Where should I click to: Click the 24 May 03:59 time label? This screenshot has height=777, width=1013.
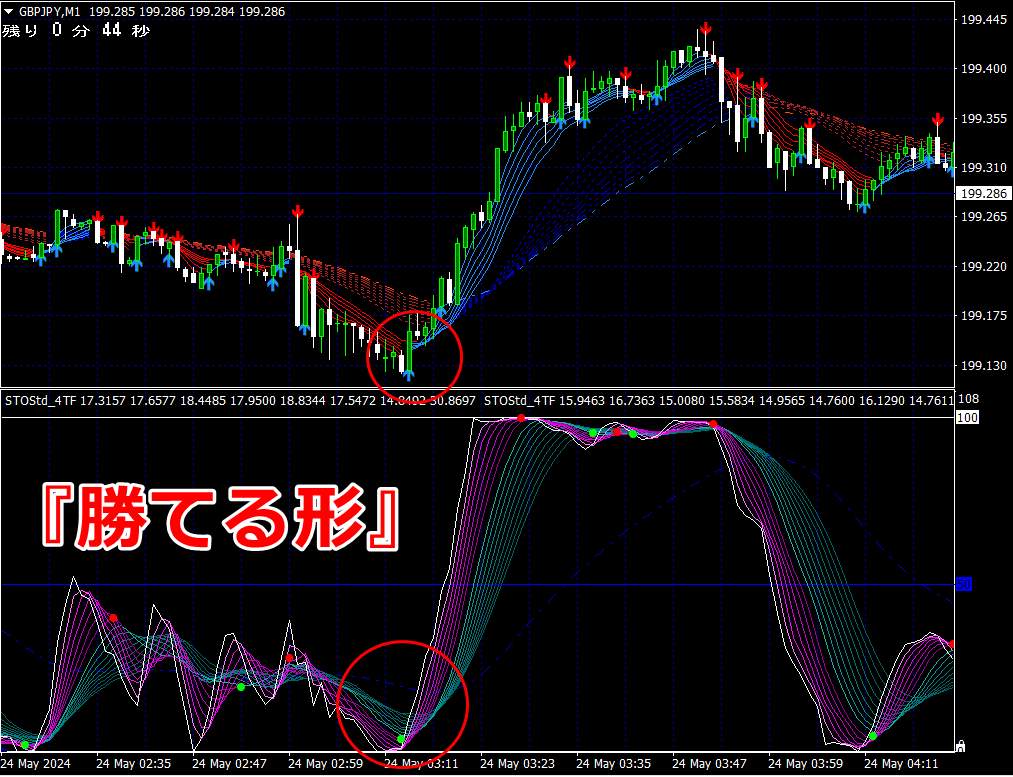click(x=805, y=764)
